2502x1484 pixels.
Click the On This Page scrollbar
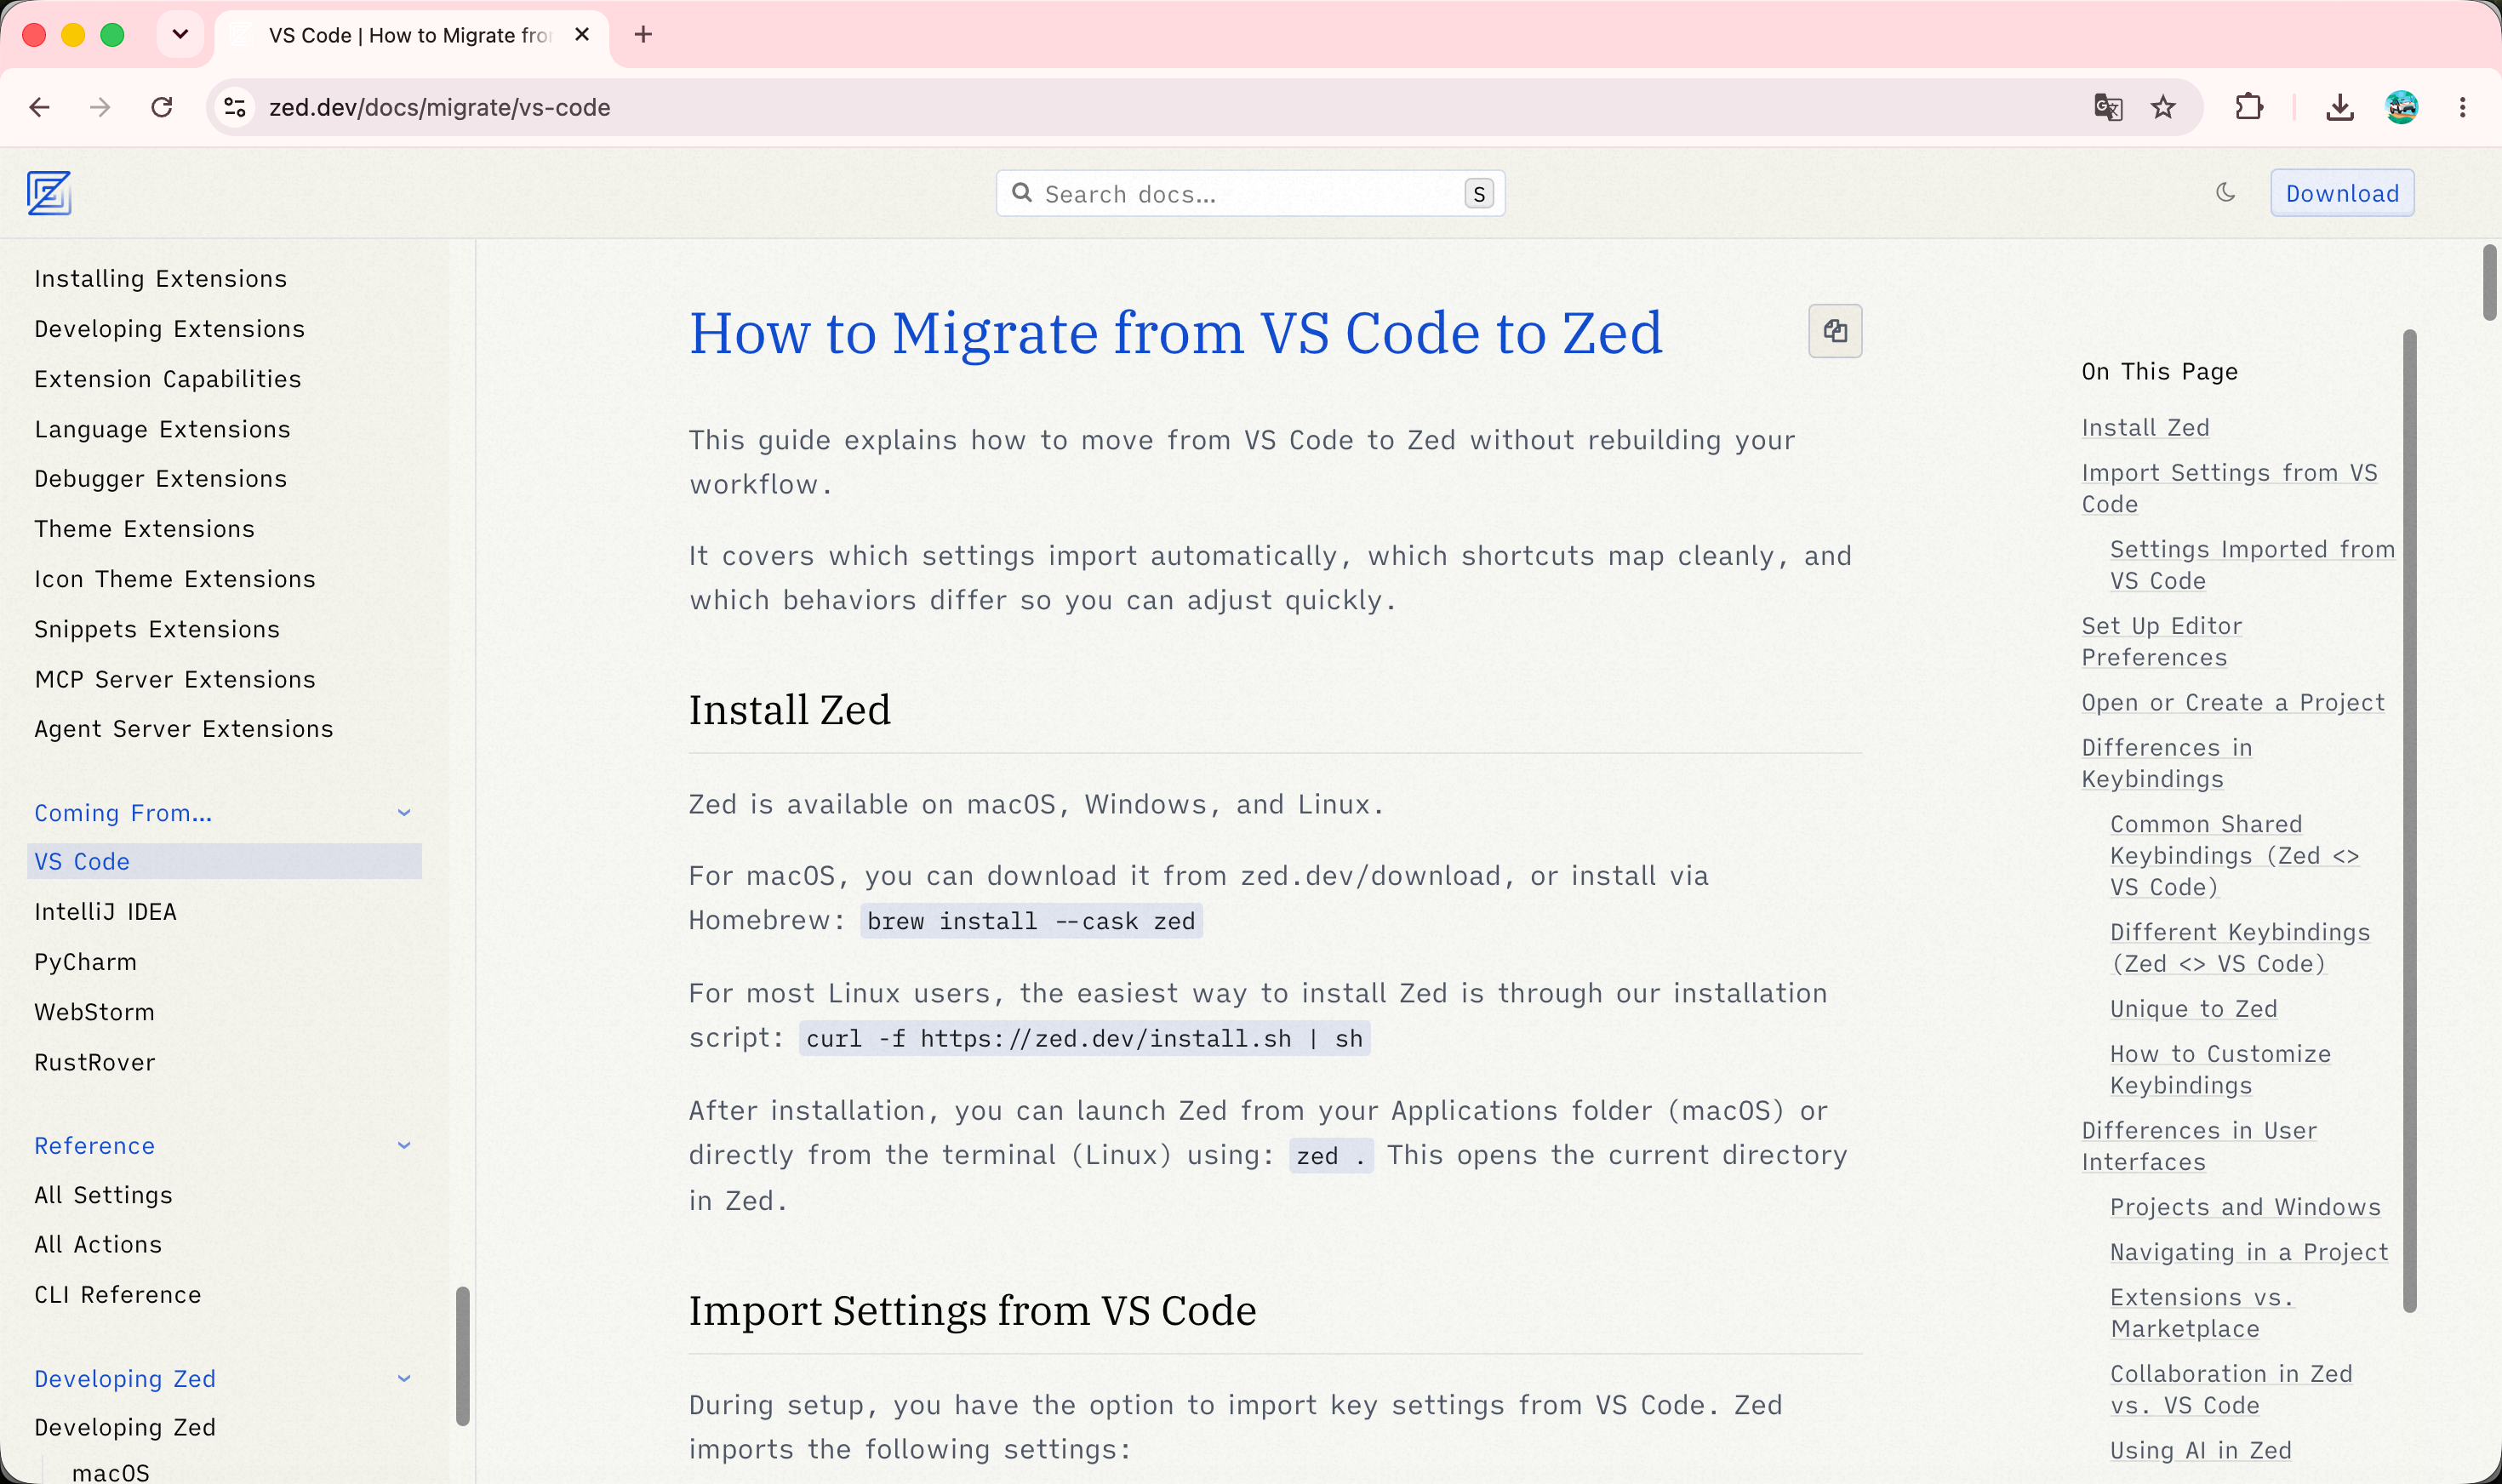coord(2409,820)
